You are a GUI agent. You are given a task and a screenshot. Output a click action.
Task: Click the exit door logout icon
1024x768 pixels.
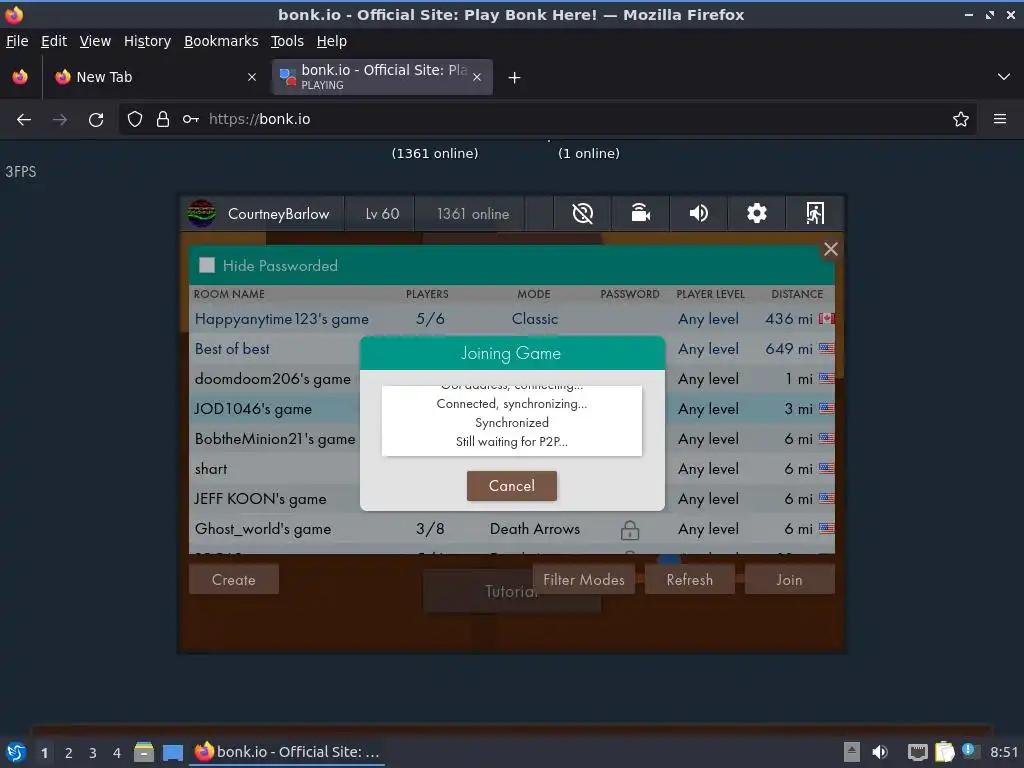(814, 214)
